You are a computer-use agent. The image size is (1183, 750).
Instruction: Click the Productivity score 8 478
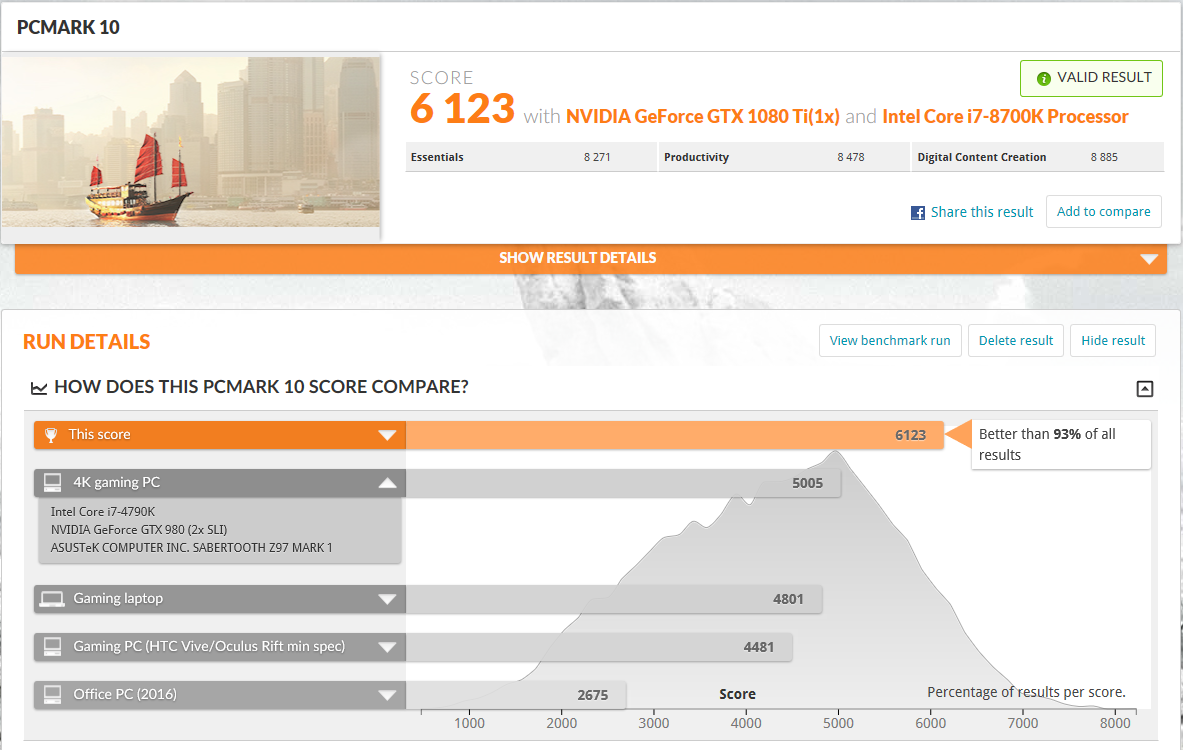pos(850,157)
